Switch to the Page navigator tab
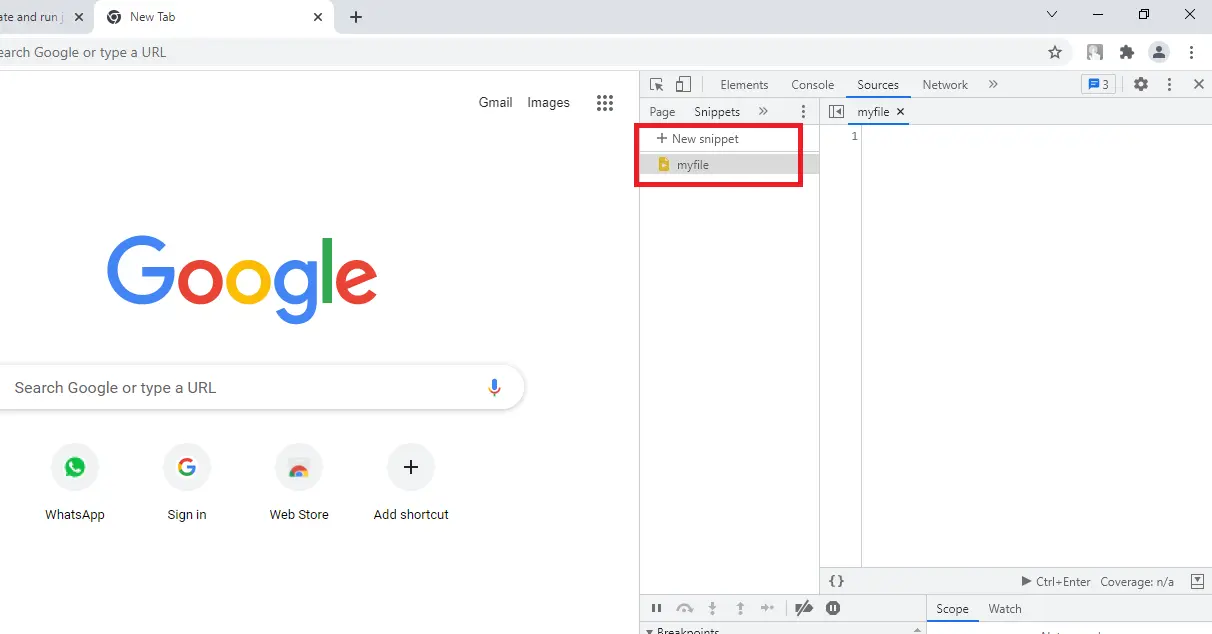Screen dimensions: 1212x634 point(662,112)
